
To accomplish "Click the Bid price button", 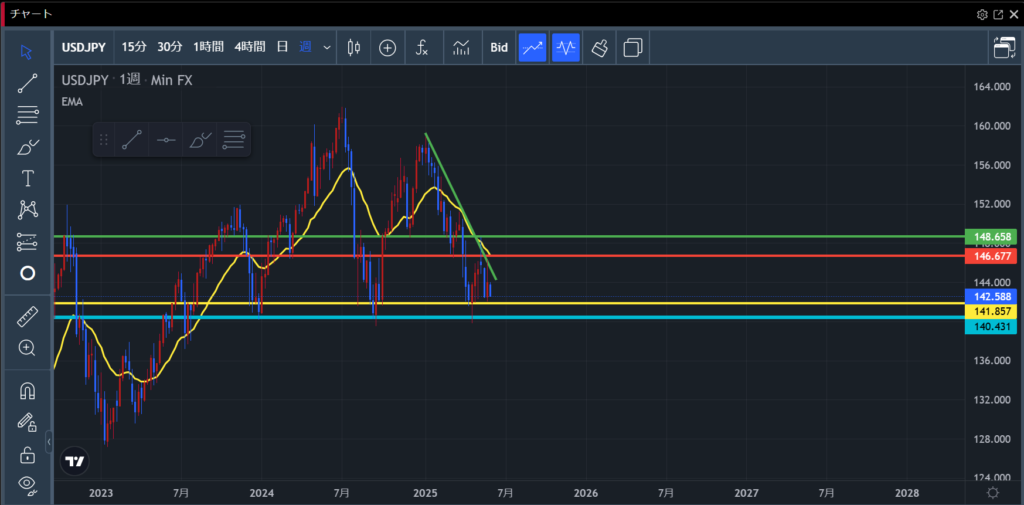I will [x=499, y=47].
